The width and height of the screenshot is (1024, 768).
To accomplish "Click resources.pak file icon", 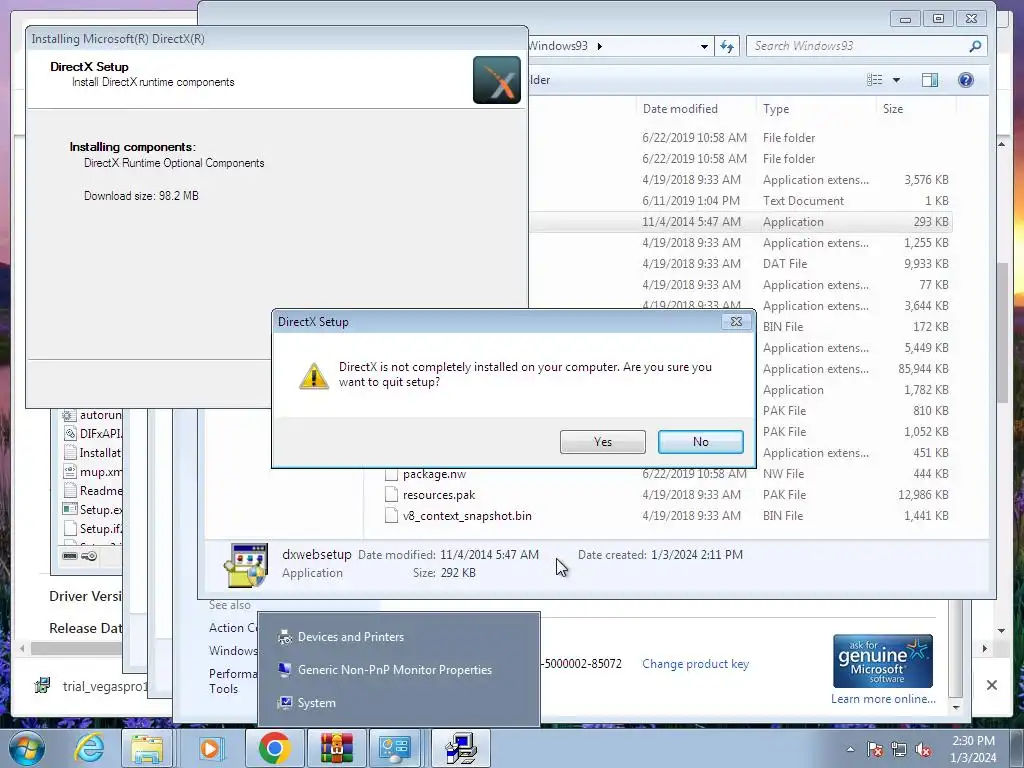I will click(391, 495).
